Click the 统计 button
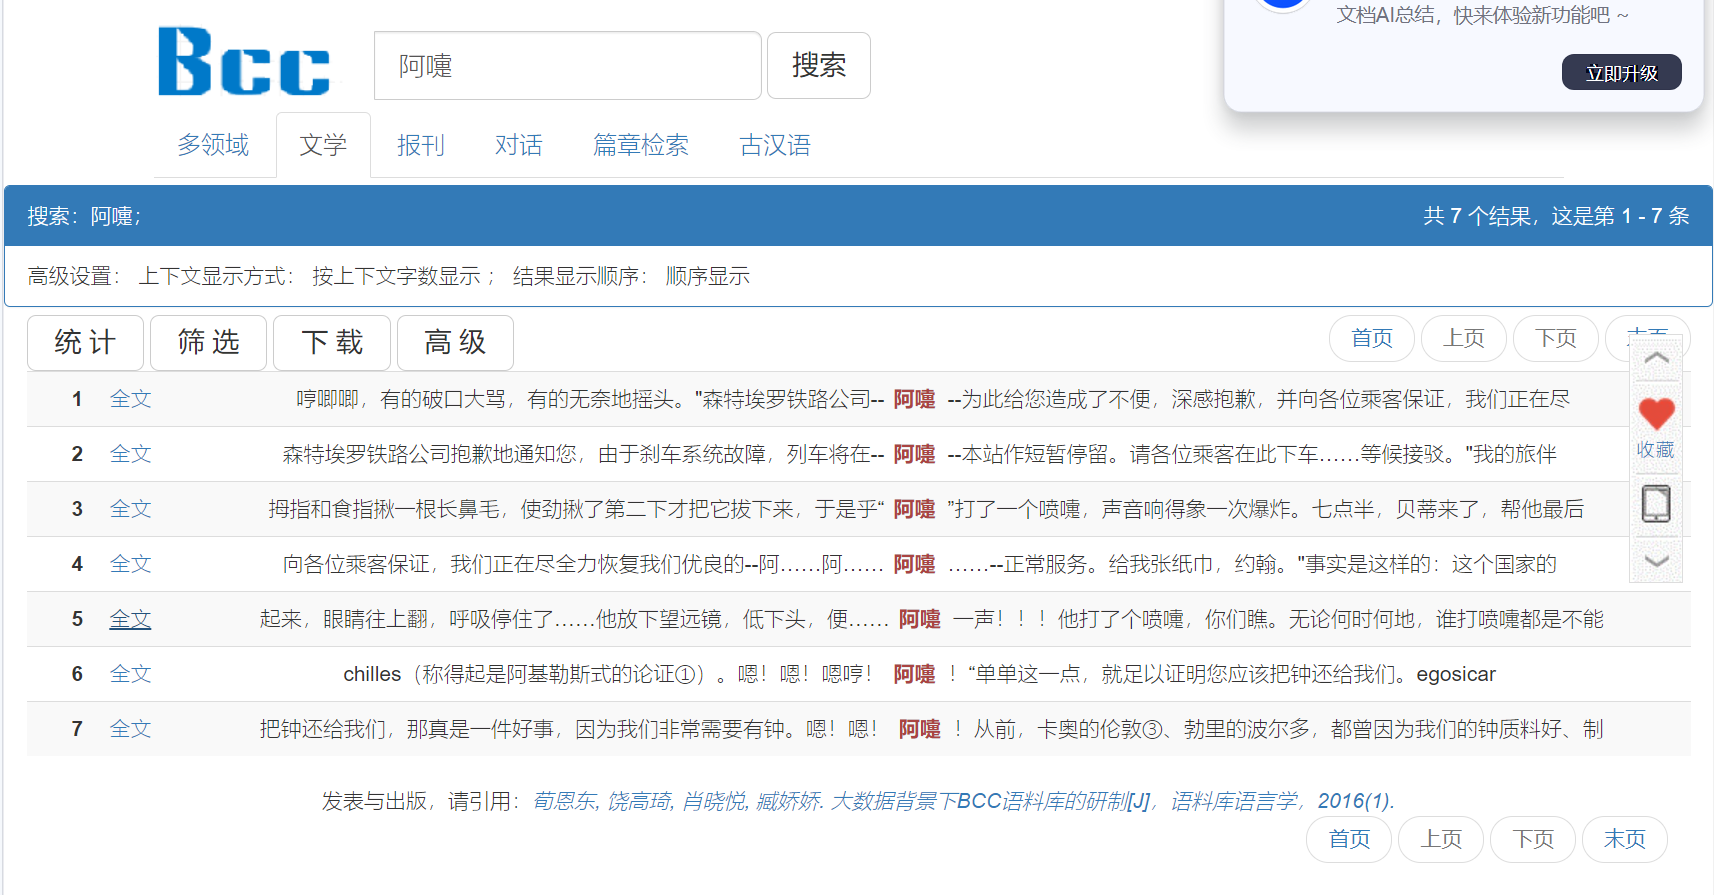This screenshot has height=895, width=1714. (85, 343)
